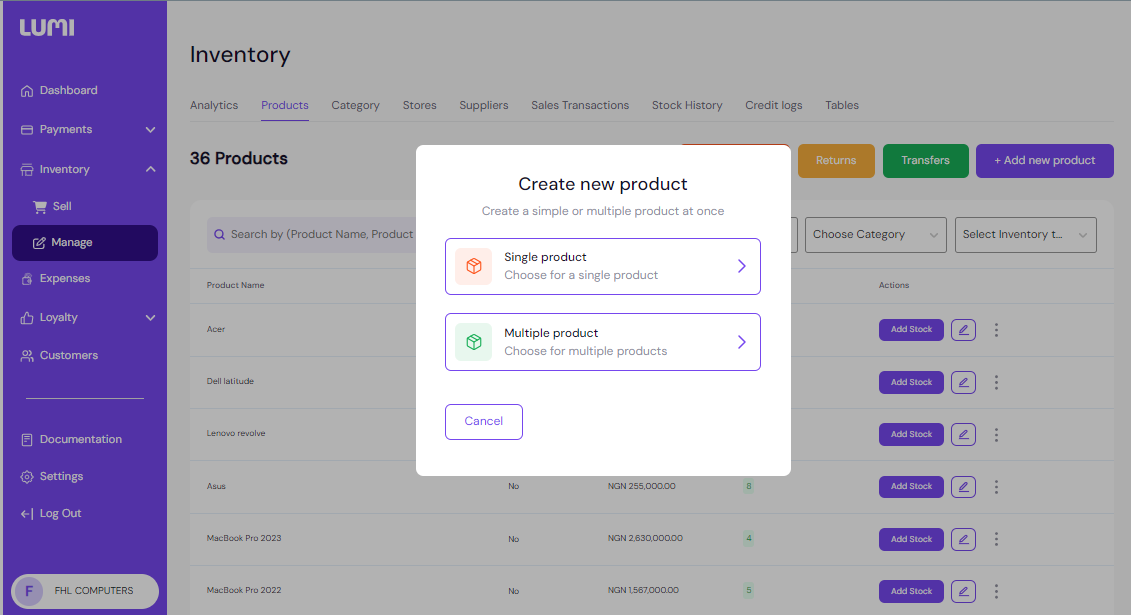Collapse the Inventory menu chevron
The height and width of the screenshot is (615, 1131).
(x=150, y=170)
